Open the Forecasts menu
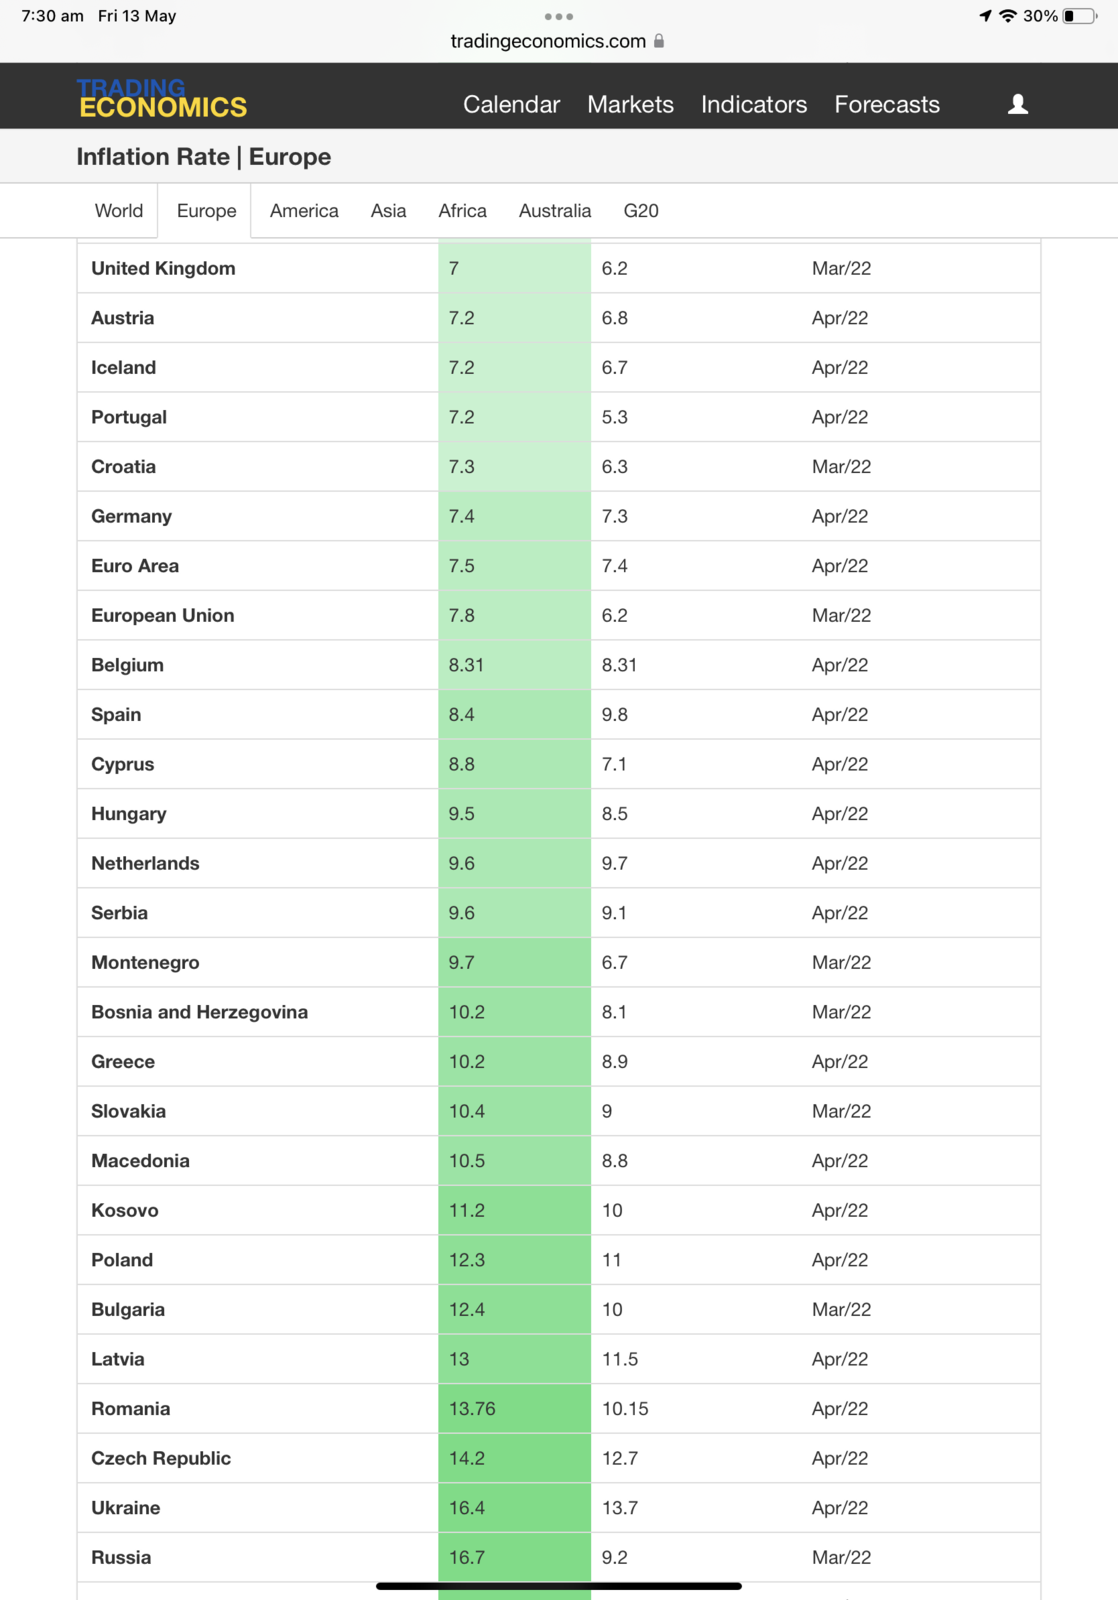This screenshot has width=1118, height=1600. [x=886, y=104]
